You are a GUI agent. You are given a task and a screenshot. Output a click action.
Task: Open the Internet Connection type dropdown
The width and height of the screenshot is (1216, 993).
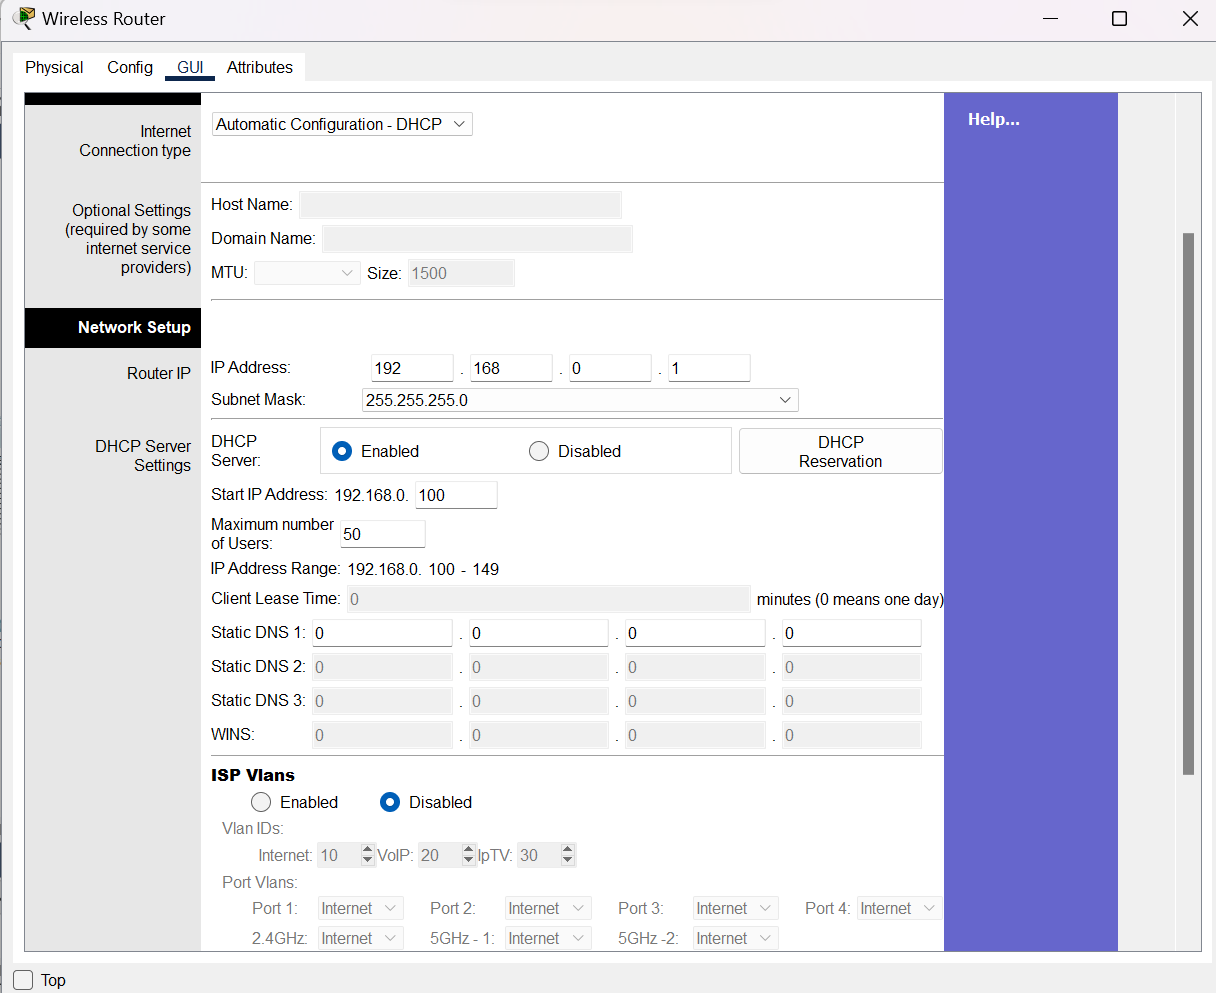click(x=341, y=124)
